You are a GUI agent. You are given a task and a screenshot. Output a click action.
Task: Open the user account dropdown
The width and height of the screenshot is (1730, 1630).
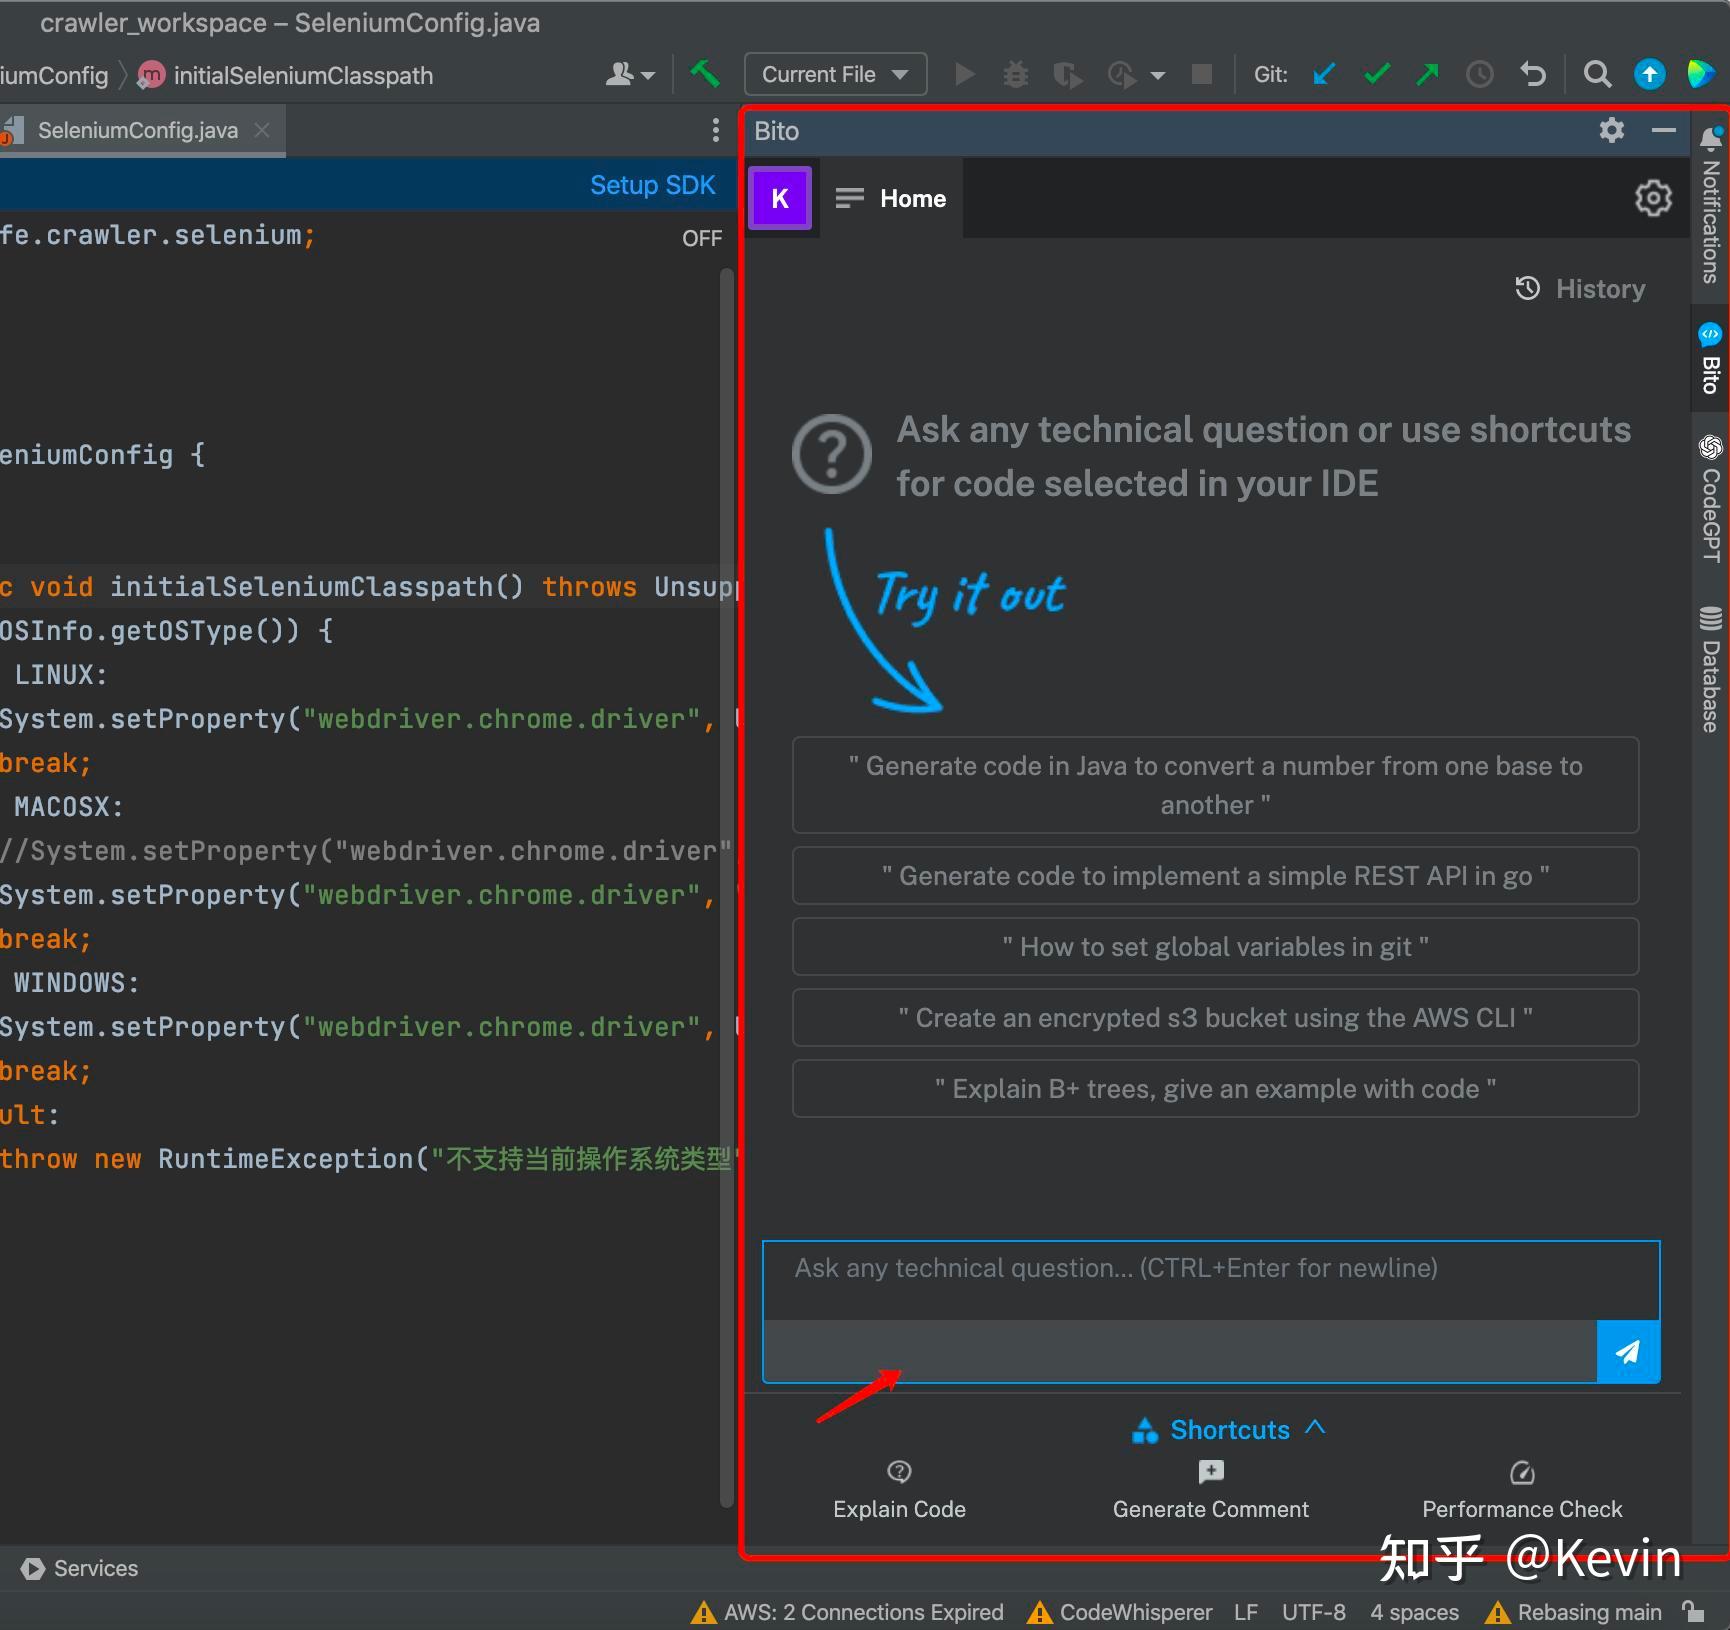pos(630,74)
